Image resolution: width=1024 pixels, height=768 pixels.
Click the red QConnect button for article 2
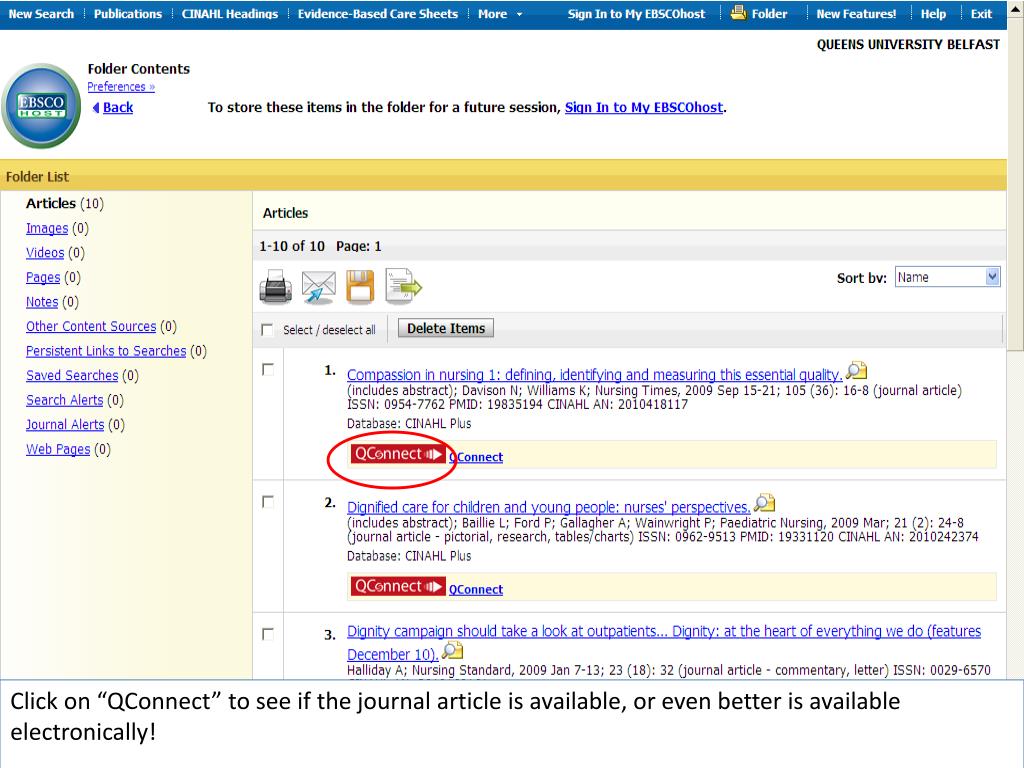(398, 586)
